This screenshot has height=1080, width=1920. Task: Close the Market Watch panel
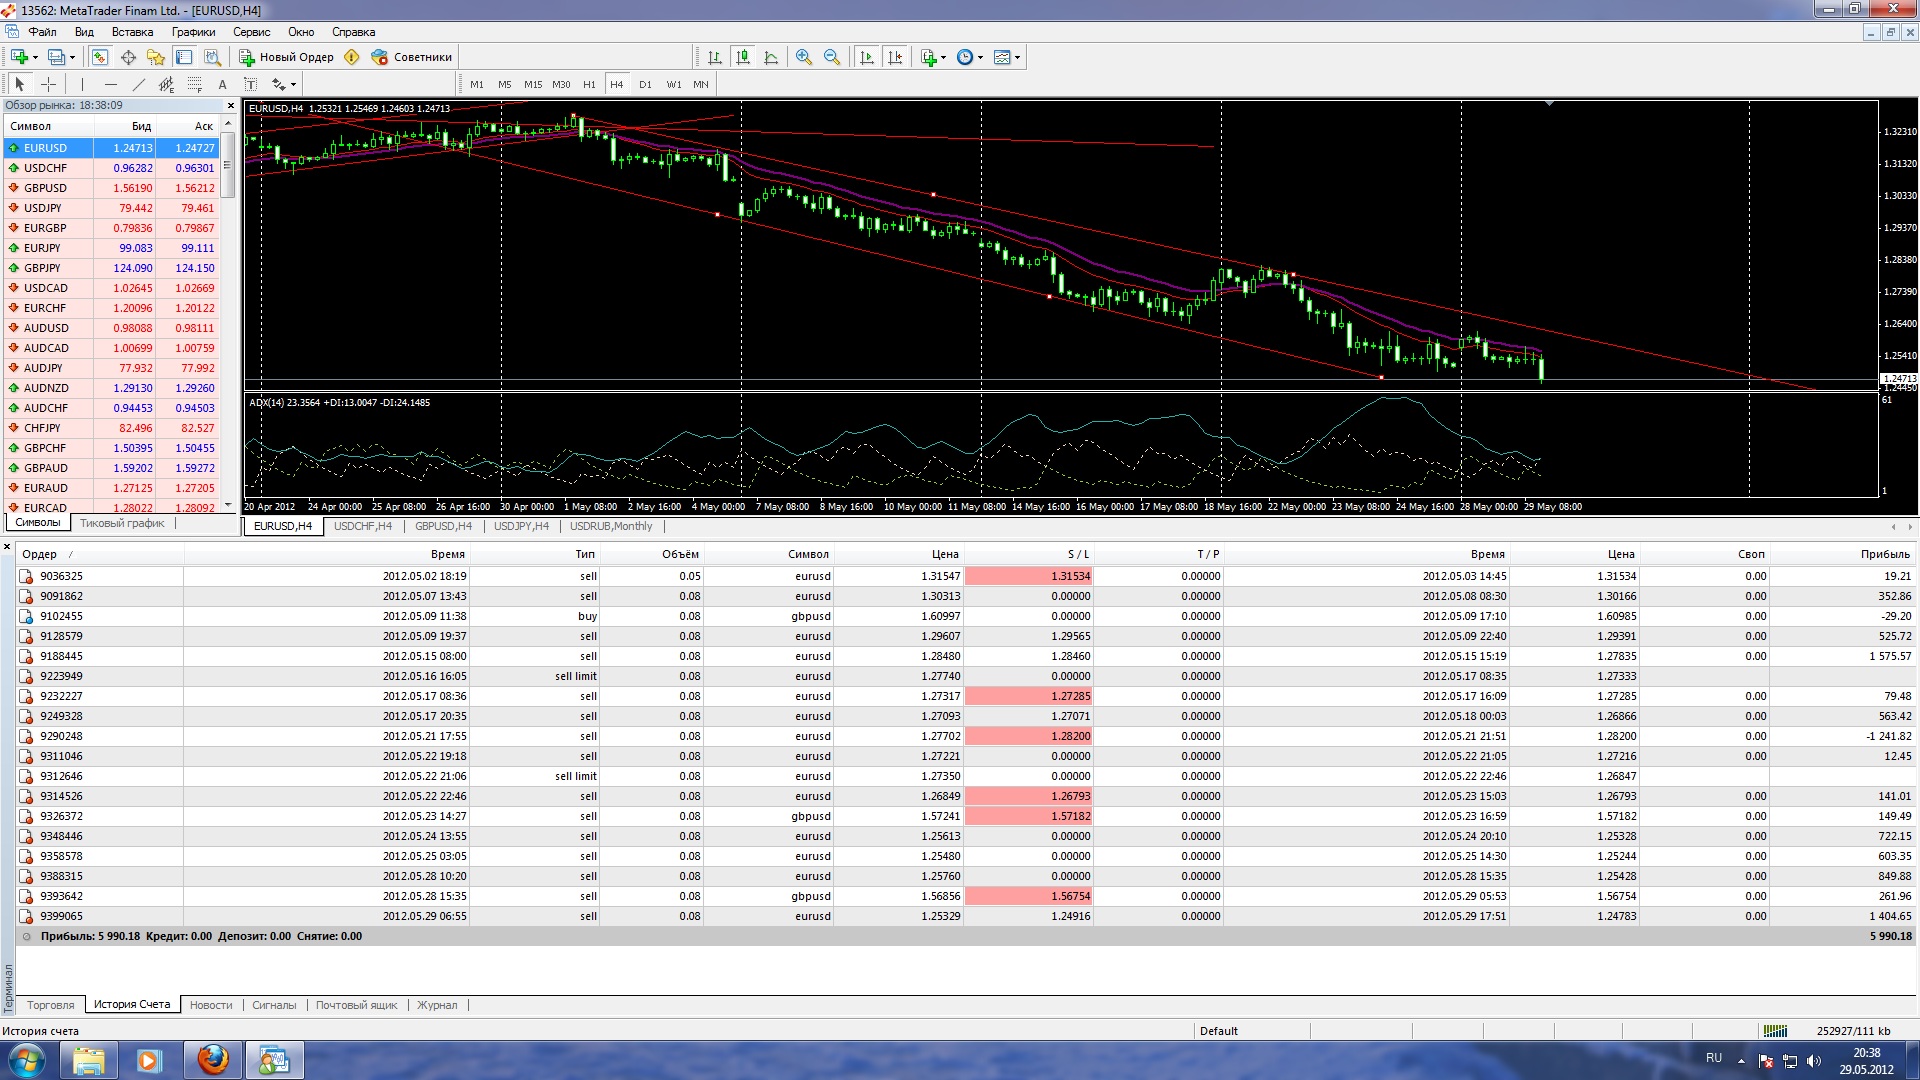(231, 105)
